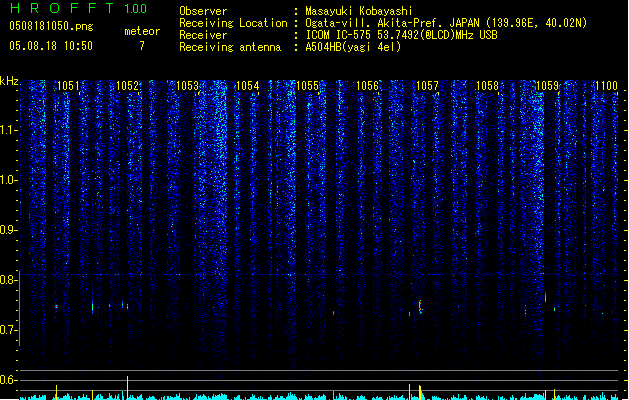629x400 pixels.
Task: Click the 0.8 kHz frequency axis label
Action: (8, 280)
